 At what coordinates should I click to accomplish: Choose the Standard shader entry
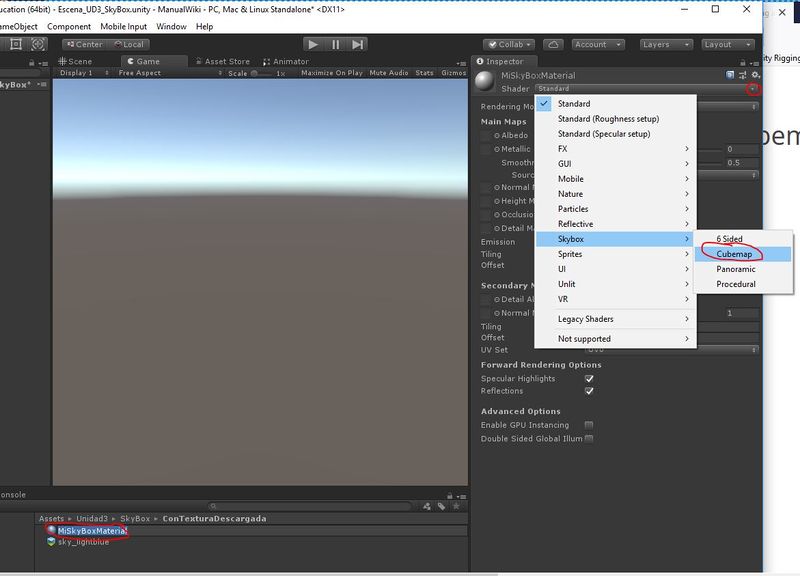(x=616, y=104)
